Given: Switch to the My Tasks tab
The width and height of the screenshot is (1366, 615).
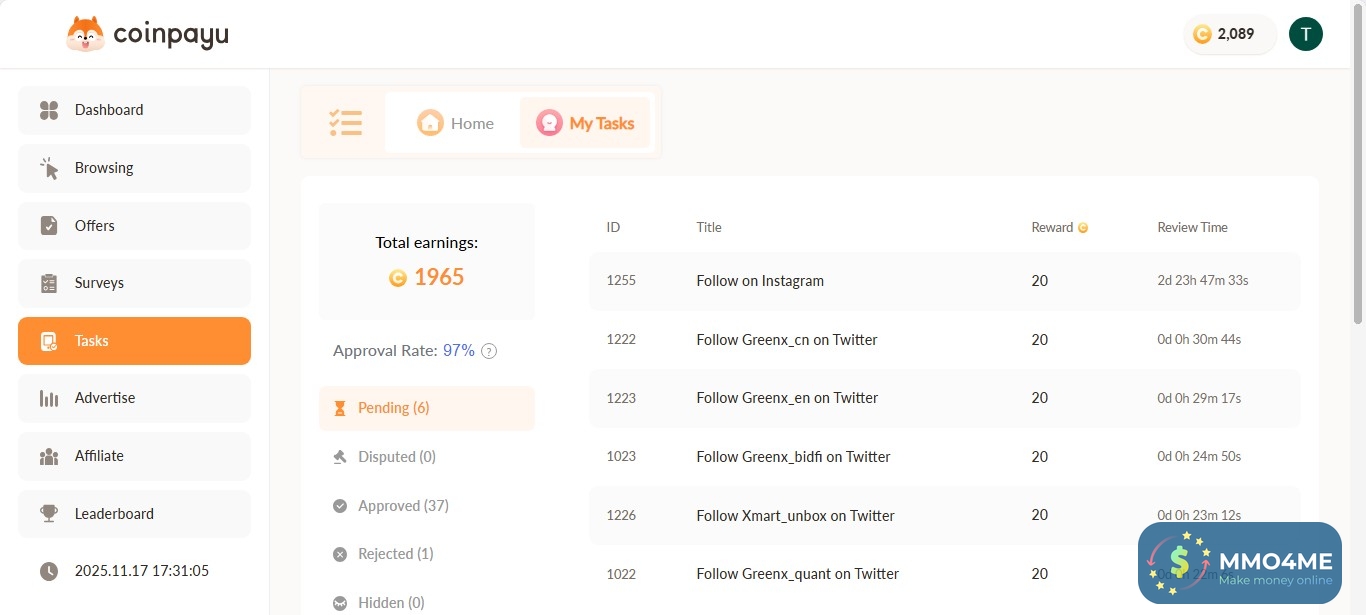Looking at the screenshot, I should [x=585, y=122].
